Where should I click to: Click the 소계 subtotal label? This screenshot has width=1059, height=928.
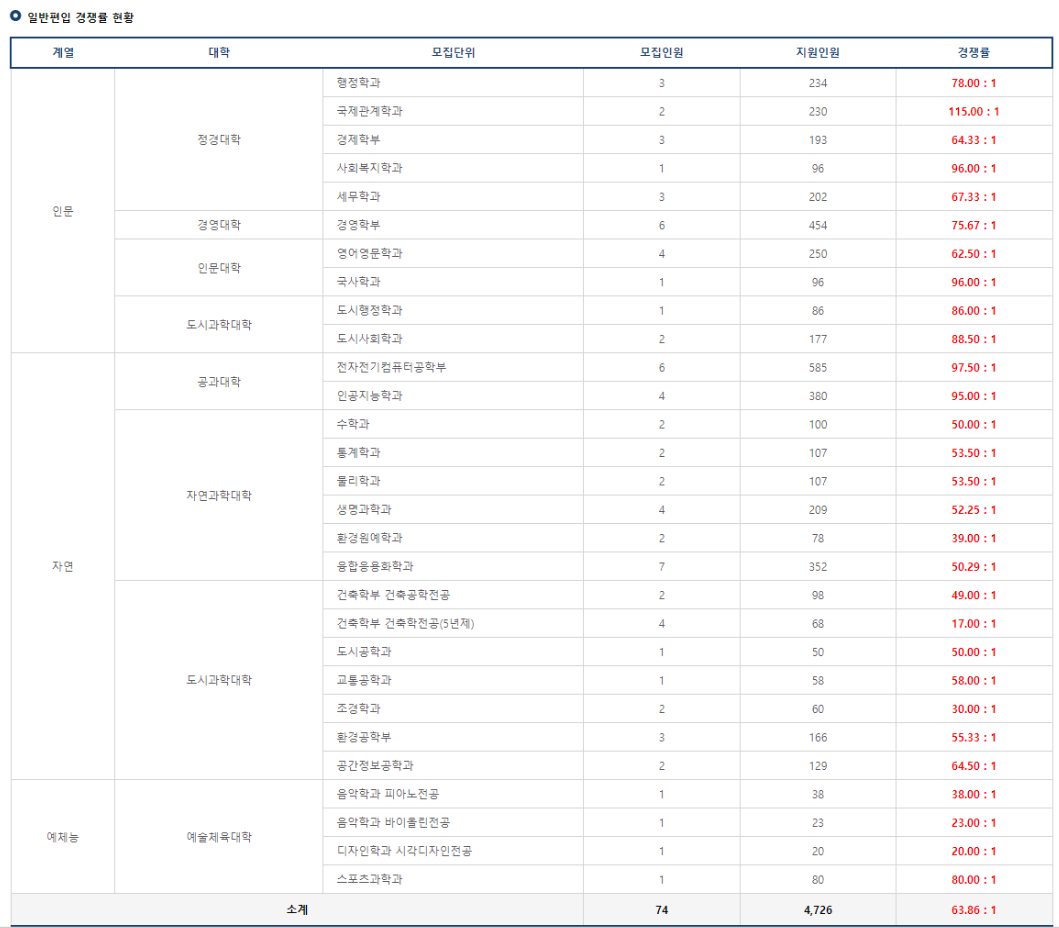click(296, 910)
